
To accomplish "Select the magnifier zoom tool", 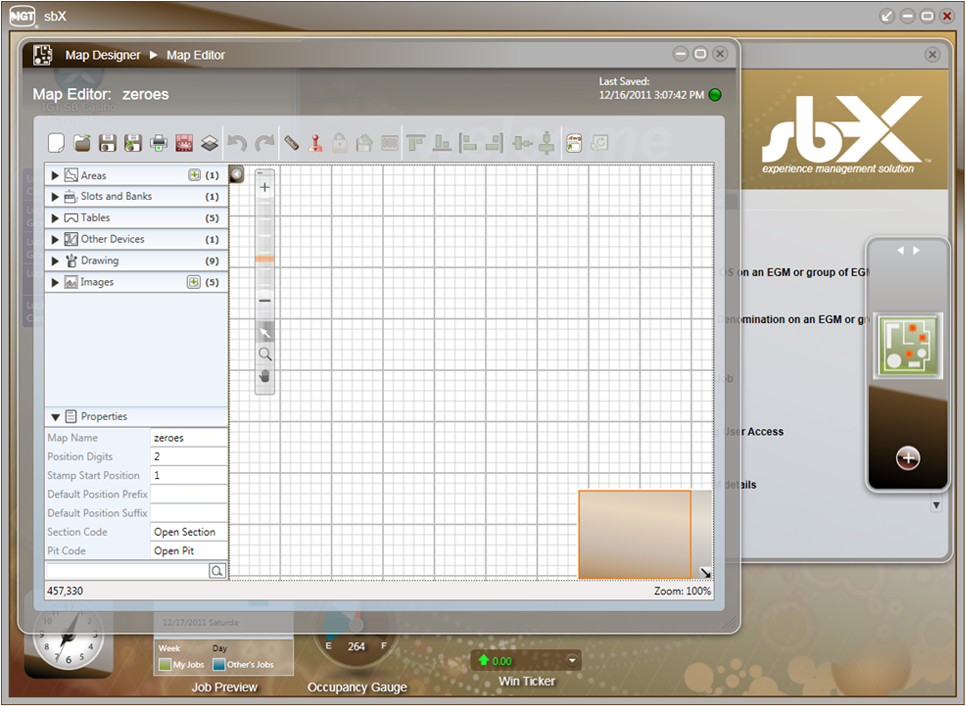I will (265, 354).
